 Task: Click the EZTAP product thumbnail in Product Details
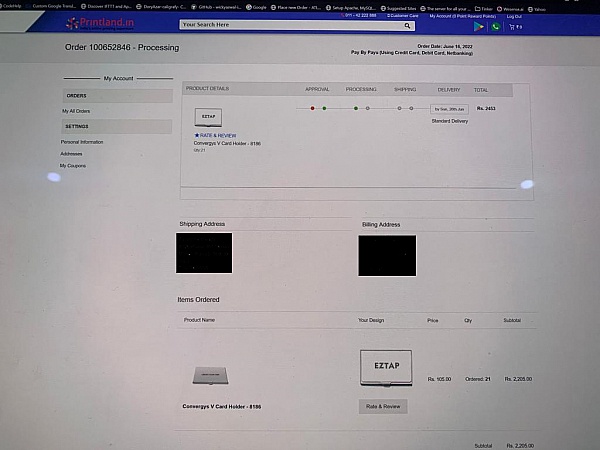208,117
